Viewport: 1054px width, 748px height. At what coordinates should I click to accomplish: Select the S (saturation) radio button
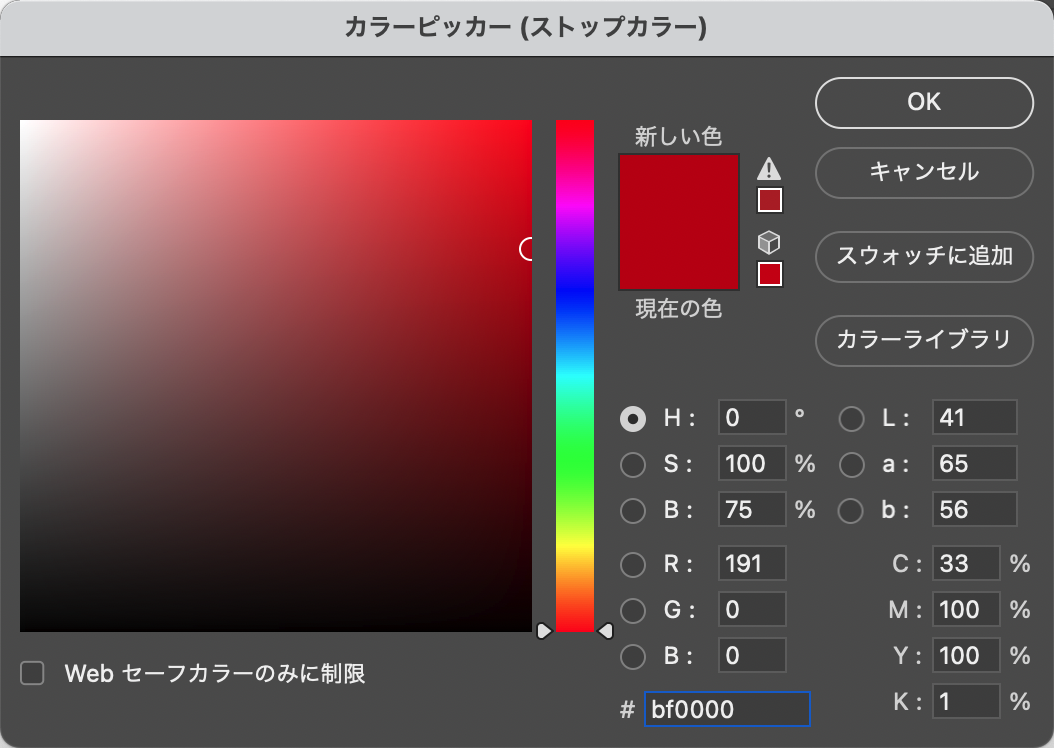[633, 464]
